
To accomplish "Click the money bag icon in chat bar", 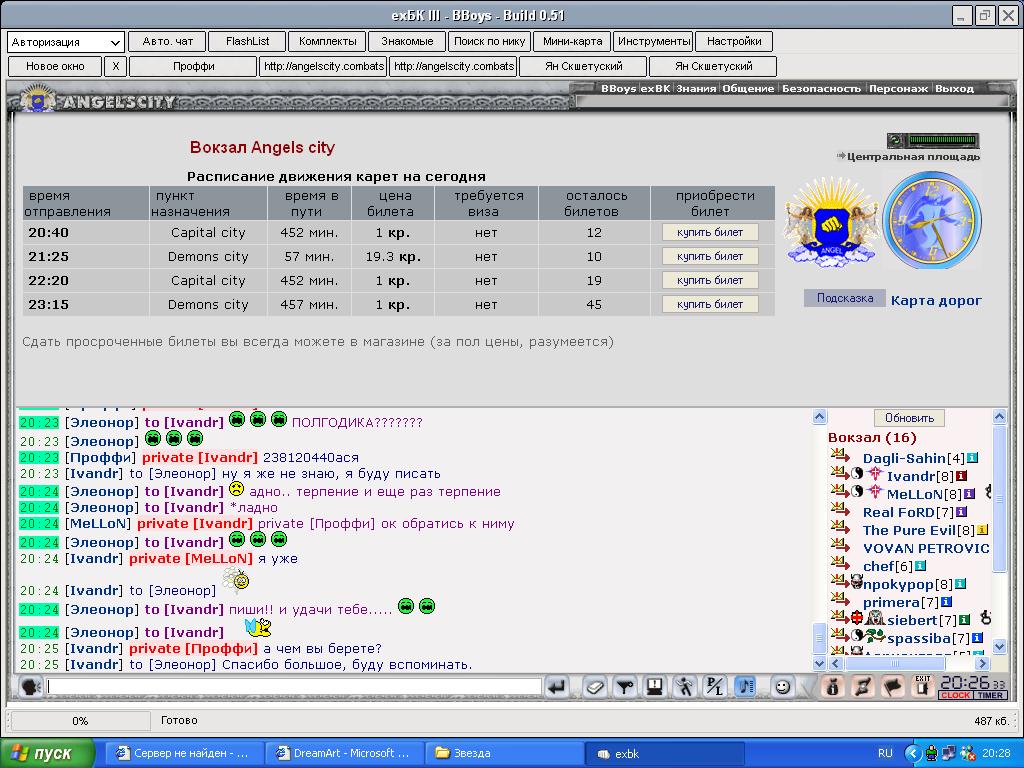I will (x=833, y=686).
